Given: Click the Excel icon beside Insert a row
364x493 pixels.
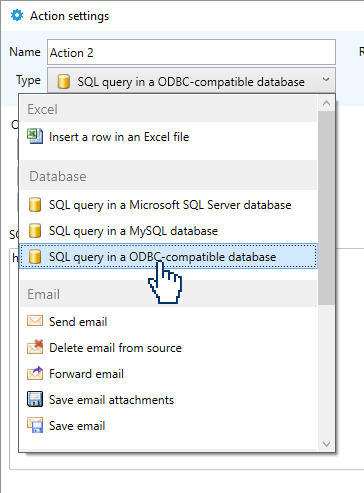Looking at the screenshot, I should (x=35, y=136).
